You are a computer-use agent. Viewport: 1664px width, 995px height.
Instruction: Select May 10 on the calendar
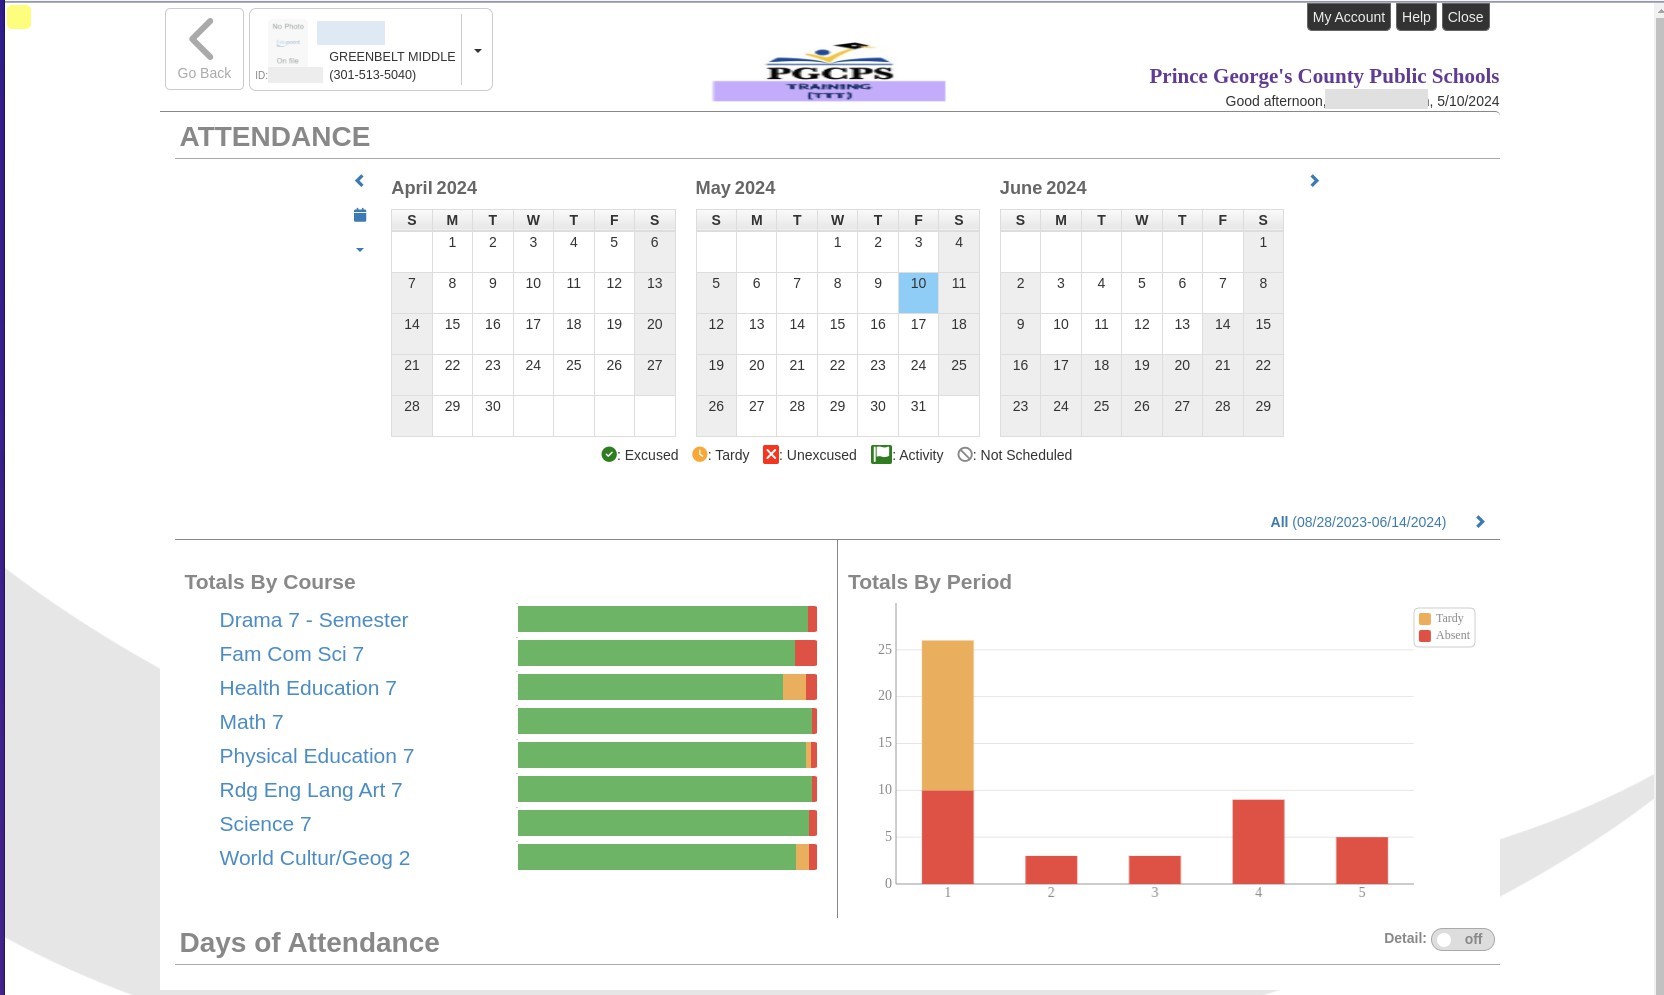point(918,292)
